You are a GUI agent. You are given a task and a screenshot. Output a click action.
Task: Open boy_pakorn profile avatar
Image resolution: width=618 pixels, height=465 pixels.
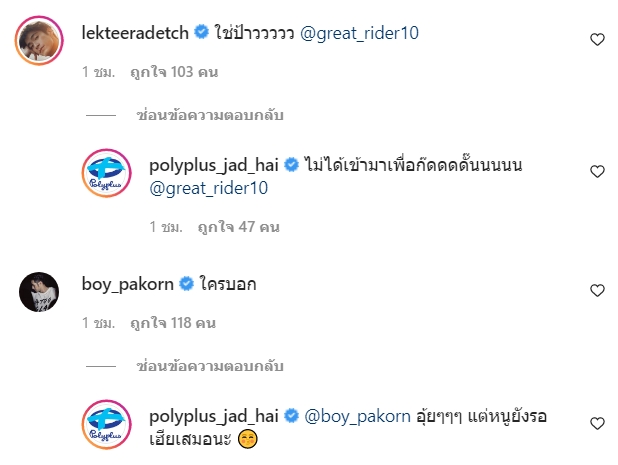pos(39,292)
